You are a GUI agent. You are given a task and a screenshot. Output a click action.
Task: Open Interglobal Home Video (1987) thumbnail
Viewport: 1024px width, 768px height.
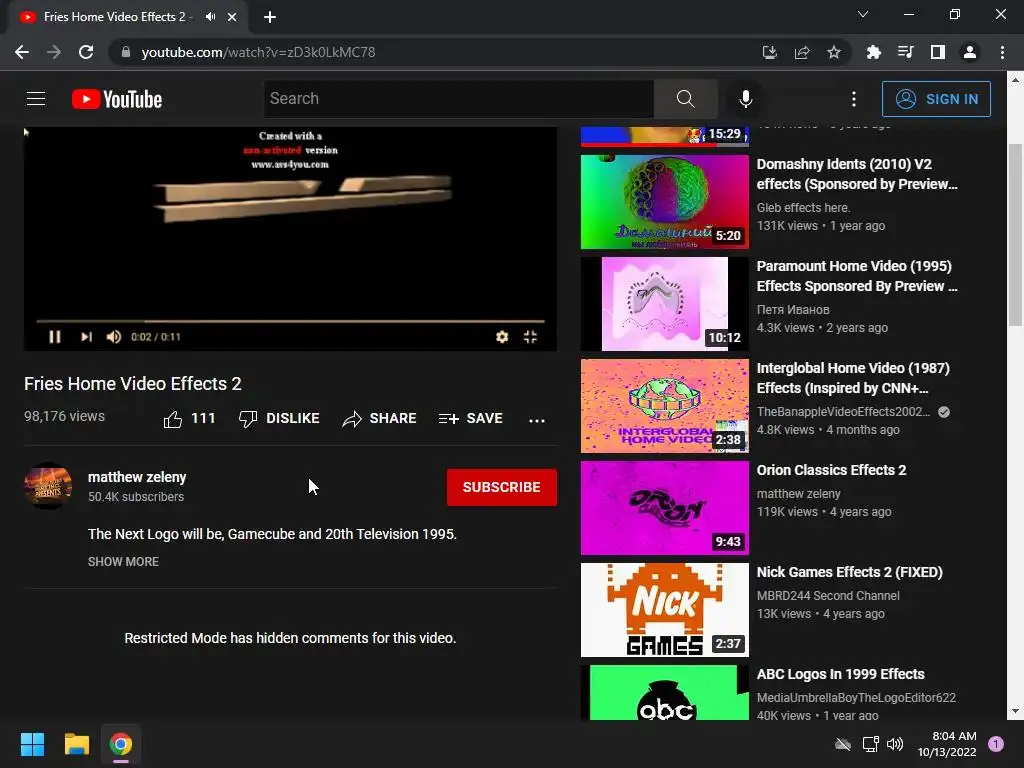tap(665, 406)
